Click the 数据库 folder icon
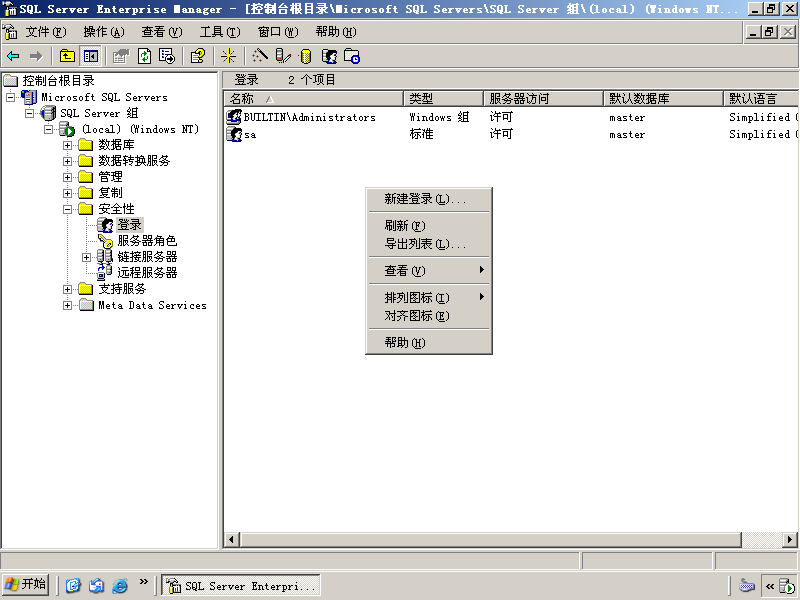Image resolution: width=800 pixels, height=600 pixels. (86, 145)
